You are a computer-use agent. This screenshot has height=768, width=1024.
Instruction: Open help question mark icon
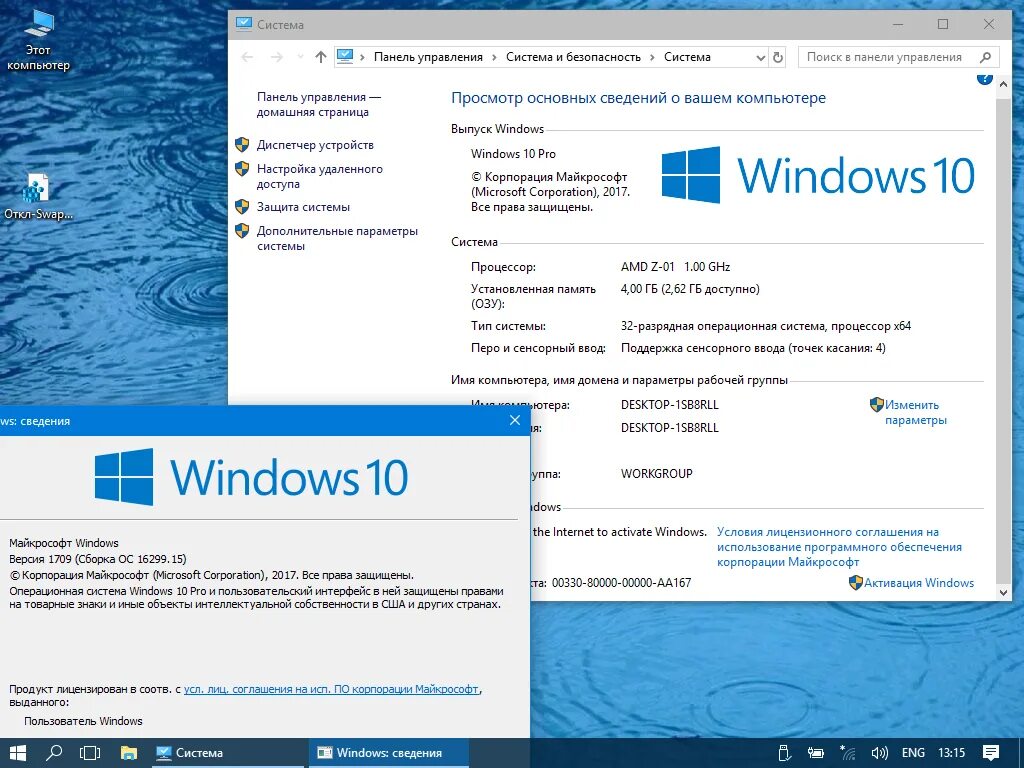984,79
